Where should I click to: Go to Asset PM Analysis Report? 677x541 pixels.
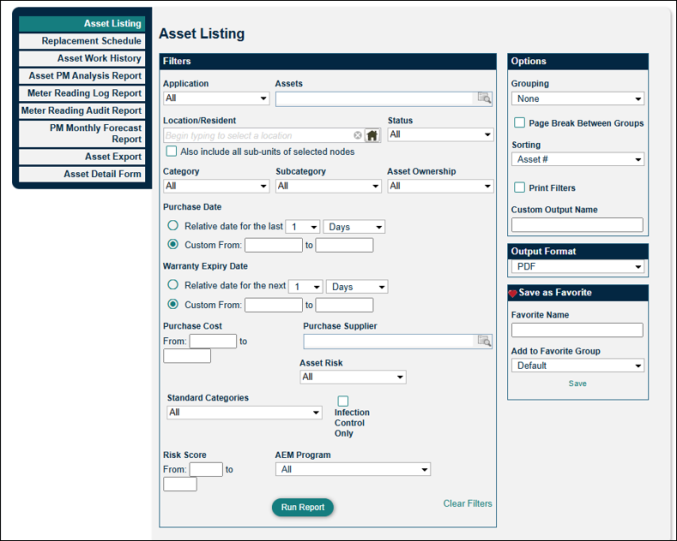(x=82, y=76)
